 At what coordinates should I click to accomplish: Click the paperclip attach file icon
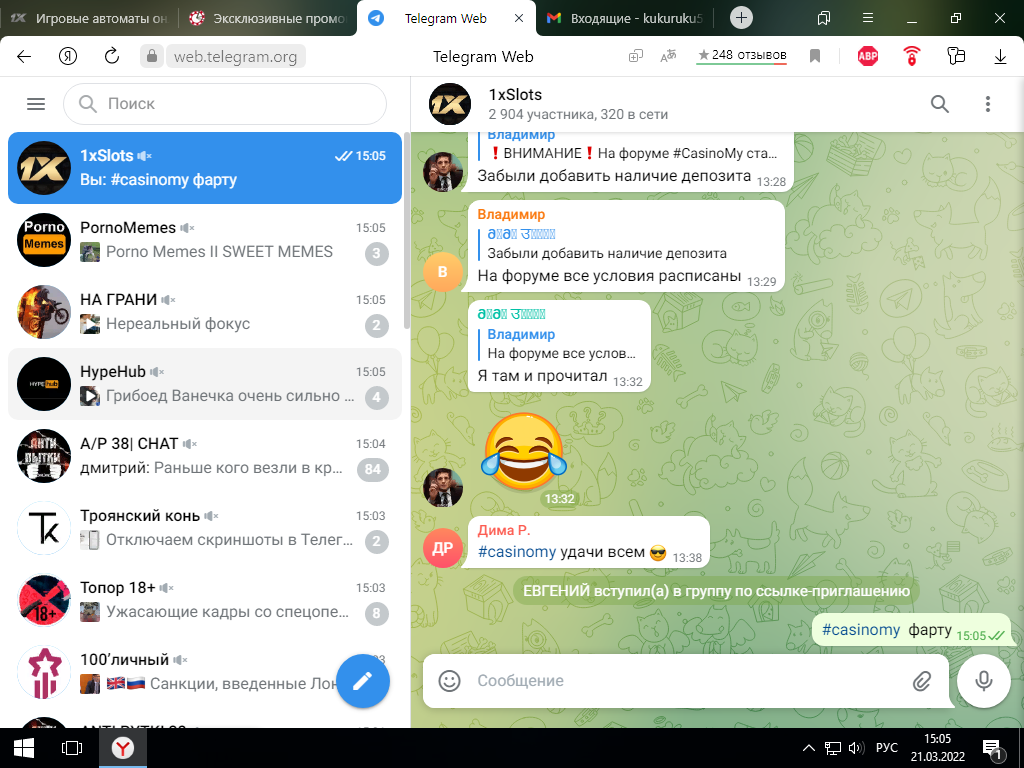[x=921, y=681]
